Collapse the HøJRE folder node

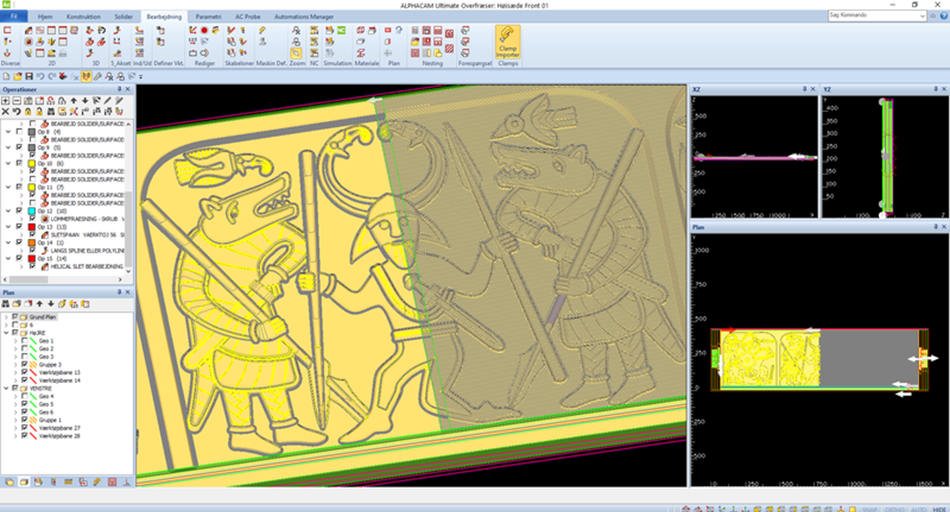coord(7,333)
